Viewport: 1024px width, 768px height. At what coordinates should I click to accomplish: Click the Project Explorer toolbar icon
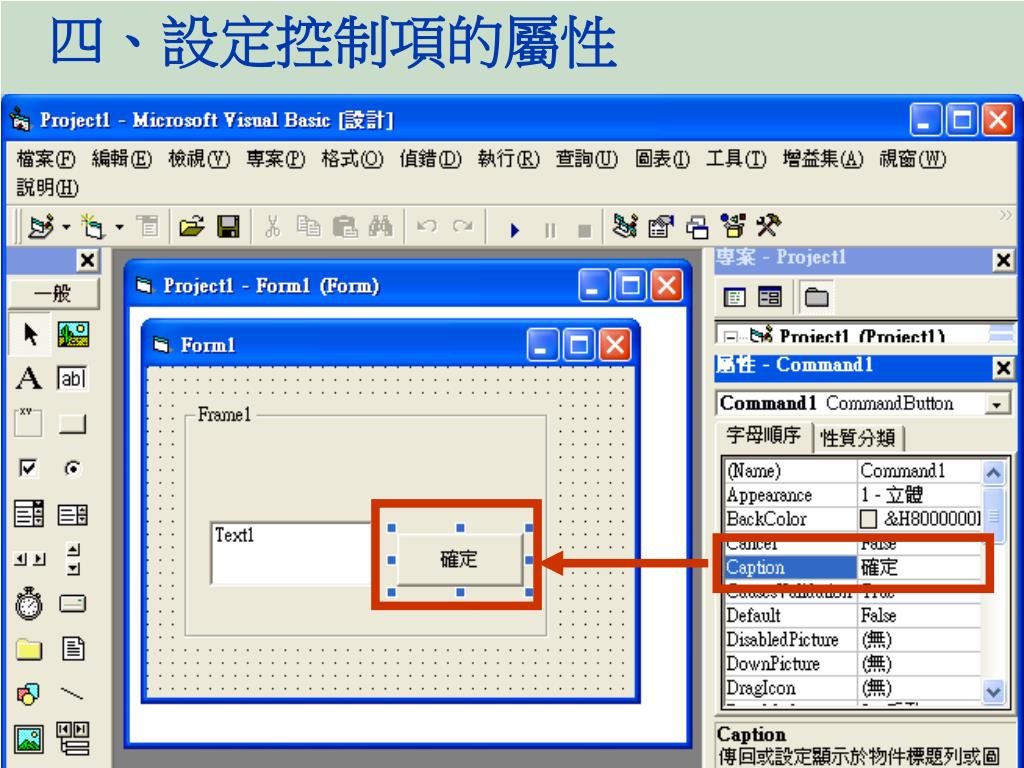tap(625, 227)
